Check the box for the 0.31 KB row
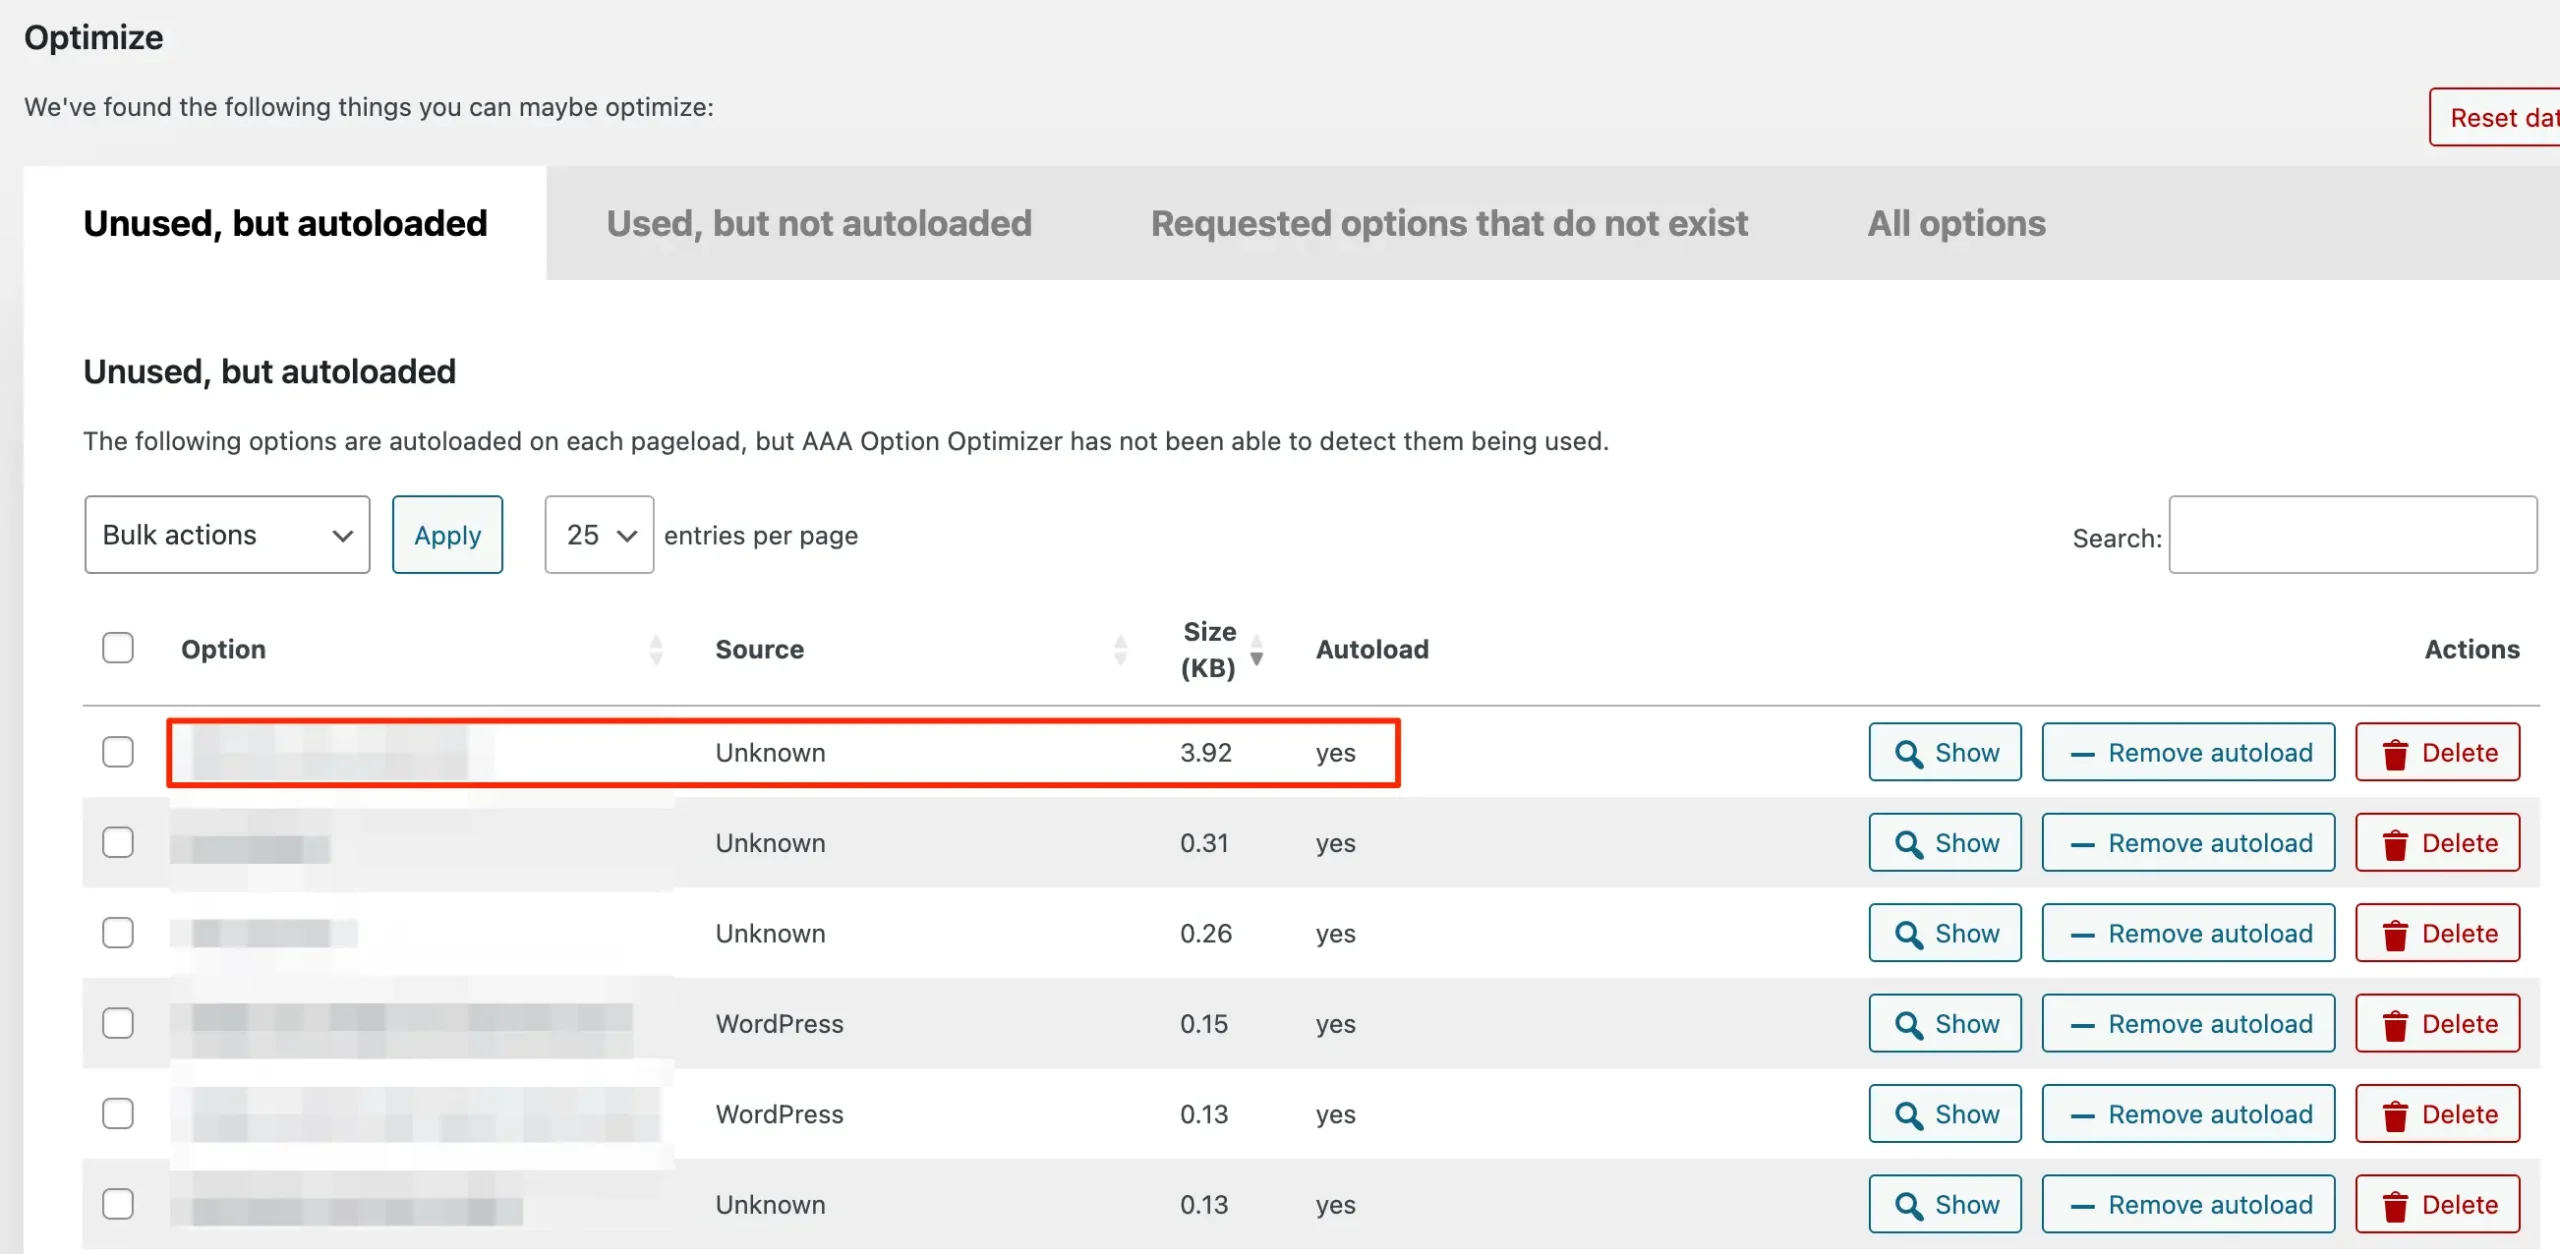Image resolution: width=2560 pixels, height=1254 pixels. pos(118,842)
